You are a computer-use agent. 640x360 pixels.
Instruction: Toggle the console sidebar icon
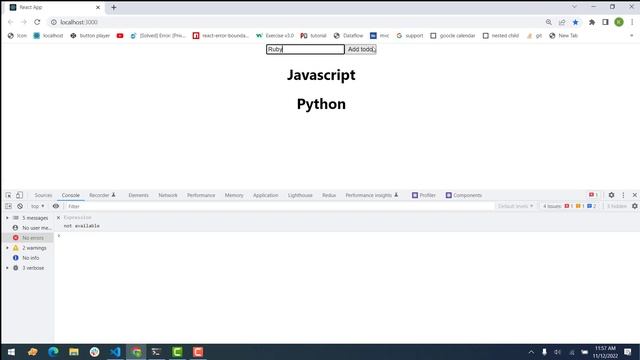tap(9, 206)
